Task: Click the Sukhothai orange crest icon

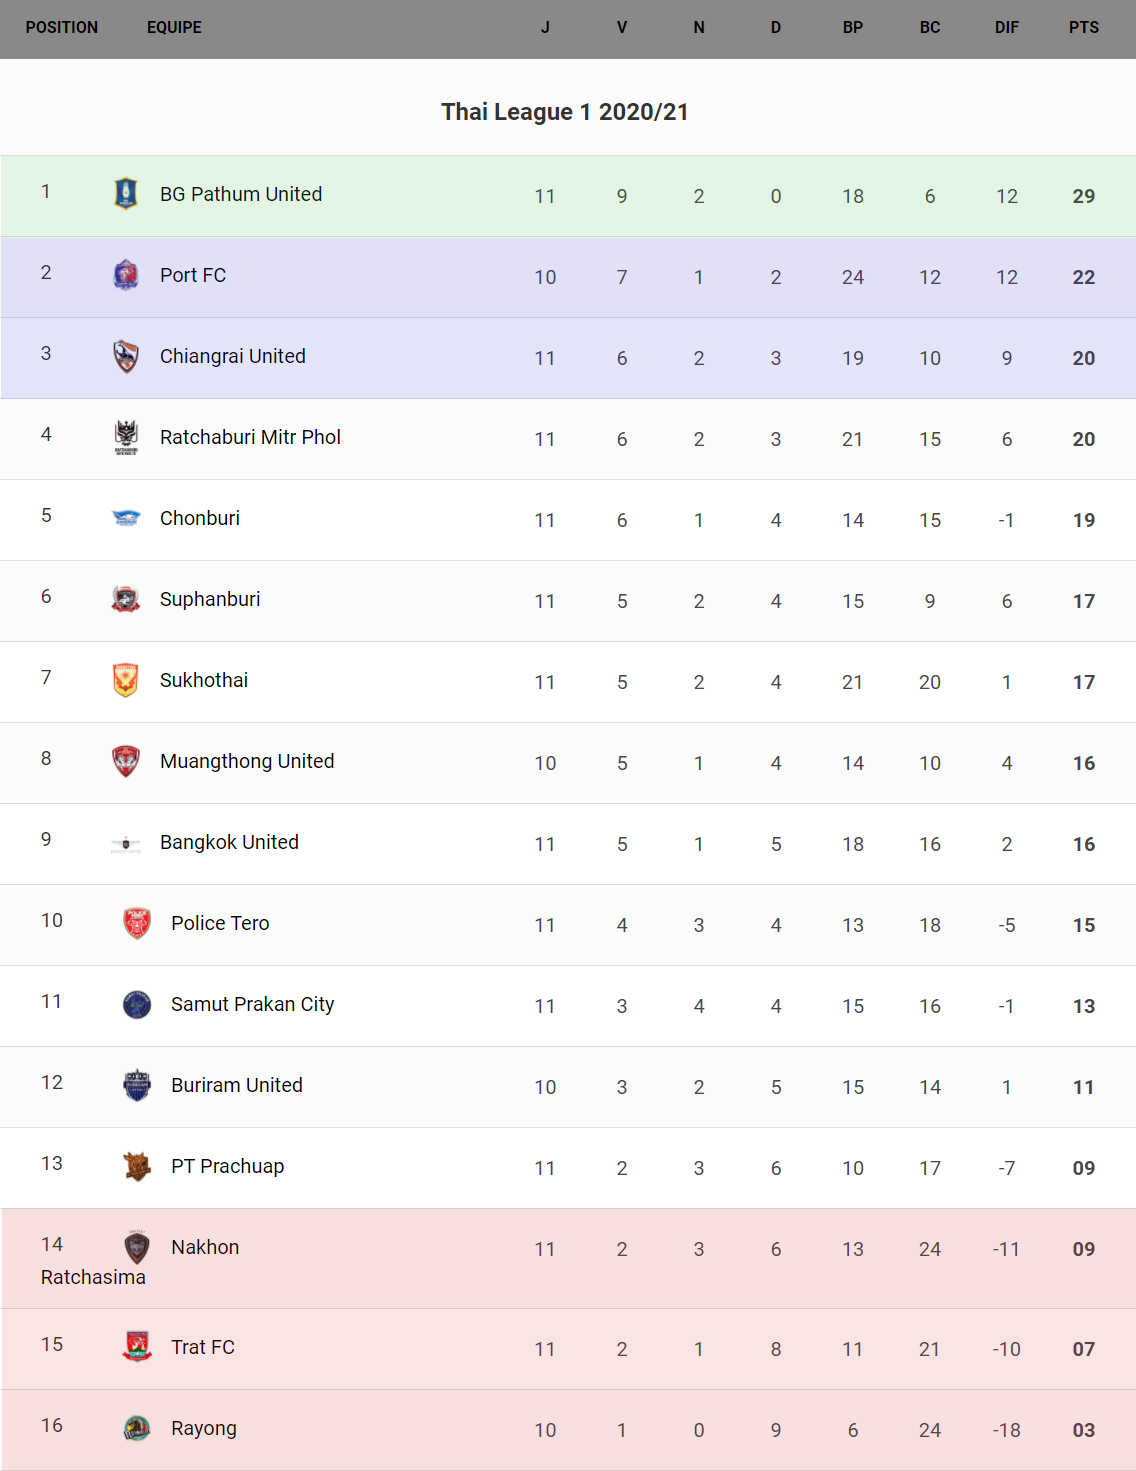Action: (x=126, y=680)
